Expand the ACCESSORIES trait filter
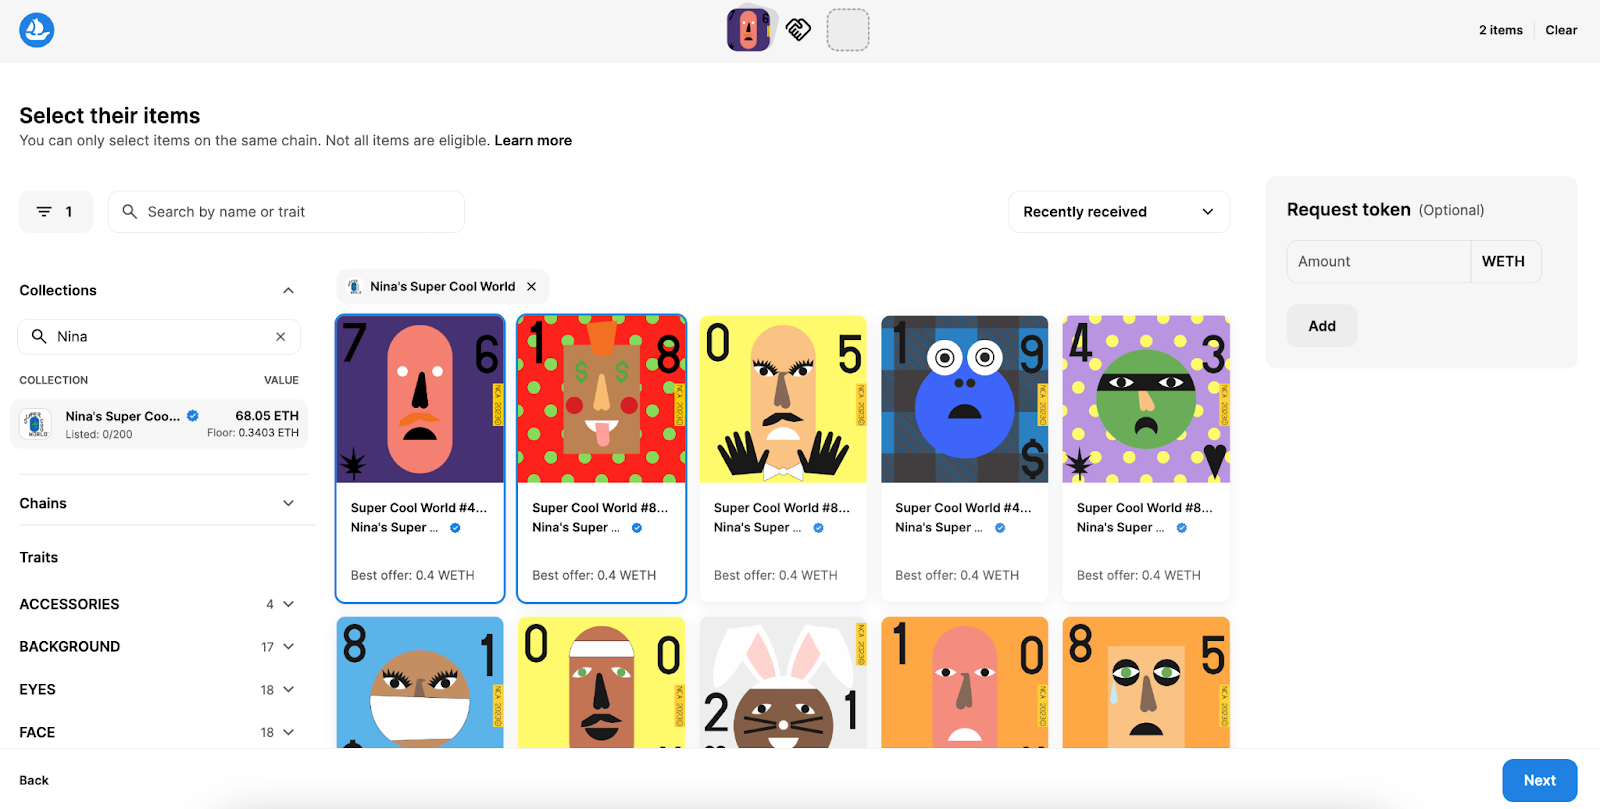 point(288,604)
